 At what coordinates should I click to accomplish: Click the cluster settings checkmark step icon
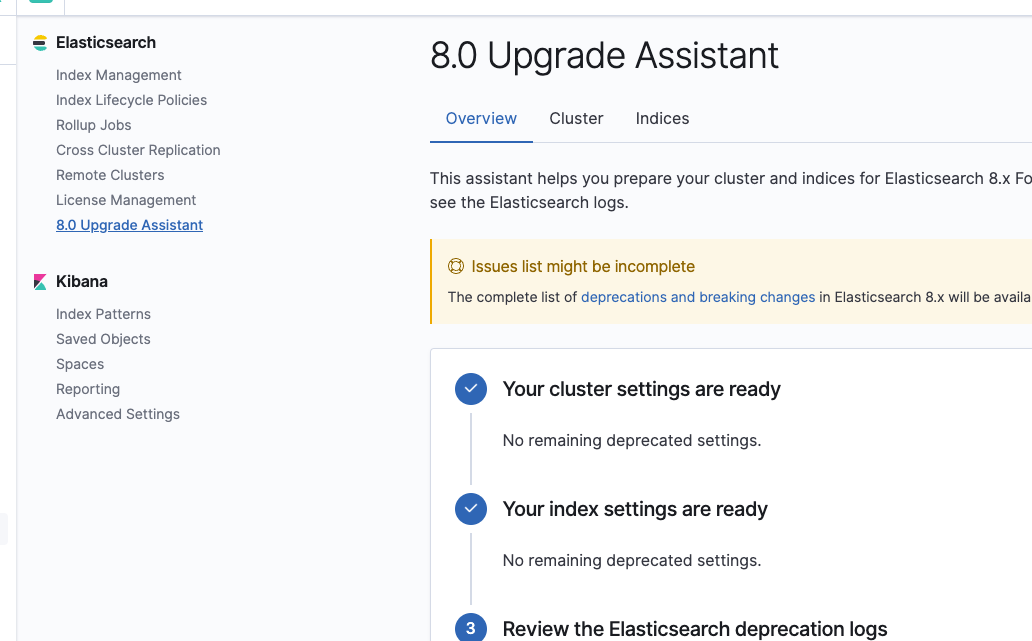(x=471, y=389)
